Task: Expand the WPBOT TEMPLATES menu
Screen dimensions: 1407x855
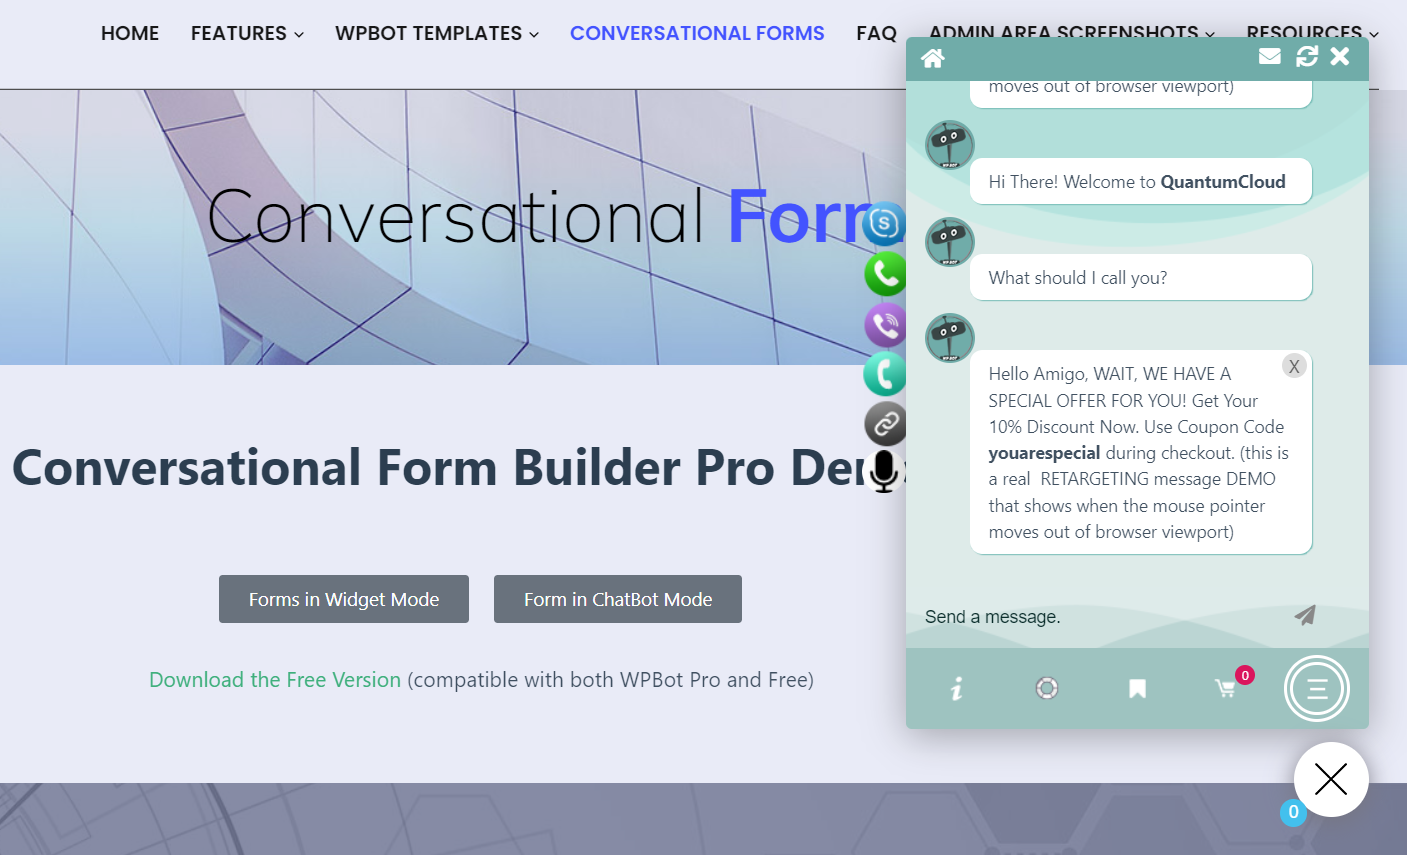Action: 437,33
